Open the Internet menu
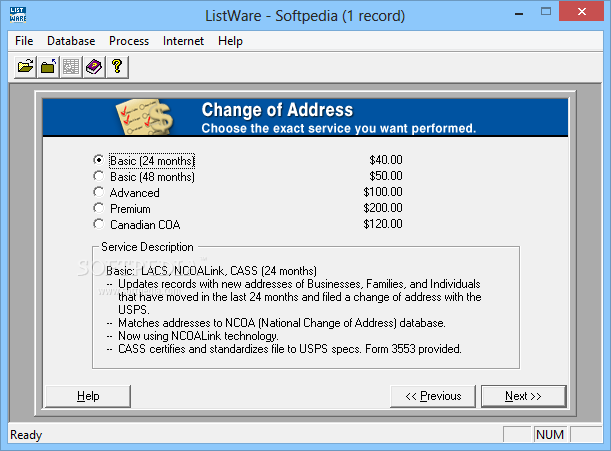611x451 pixels. click(183, 41)
